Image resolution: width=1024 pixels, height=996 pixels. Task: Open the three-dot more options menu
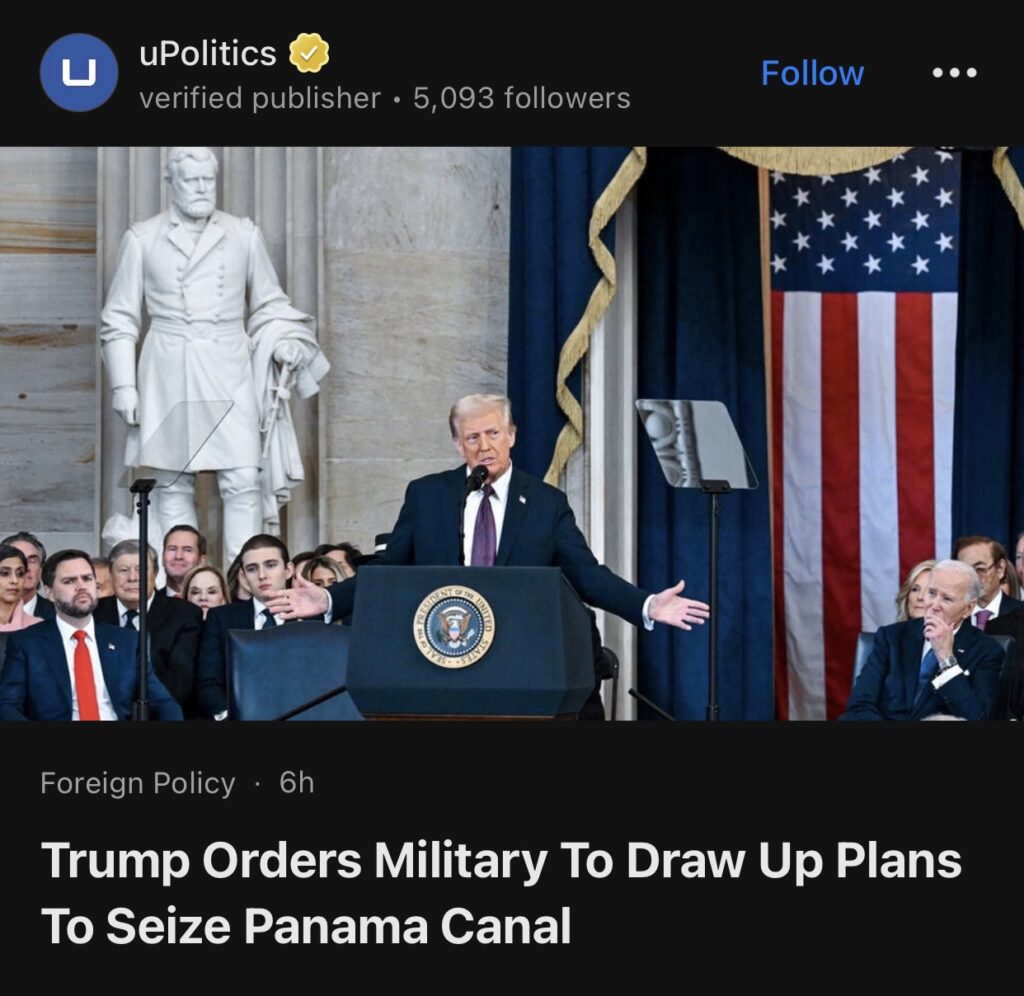(954, 72)
